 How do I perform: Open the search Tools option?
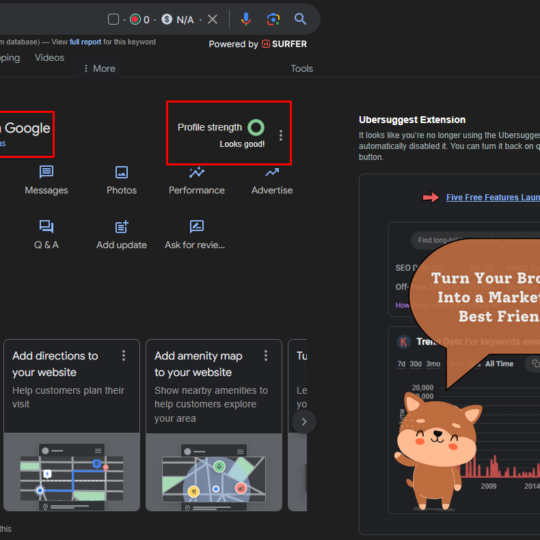click(x=302, y=69)
